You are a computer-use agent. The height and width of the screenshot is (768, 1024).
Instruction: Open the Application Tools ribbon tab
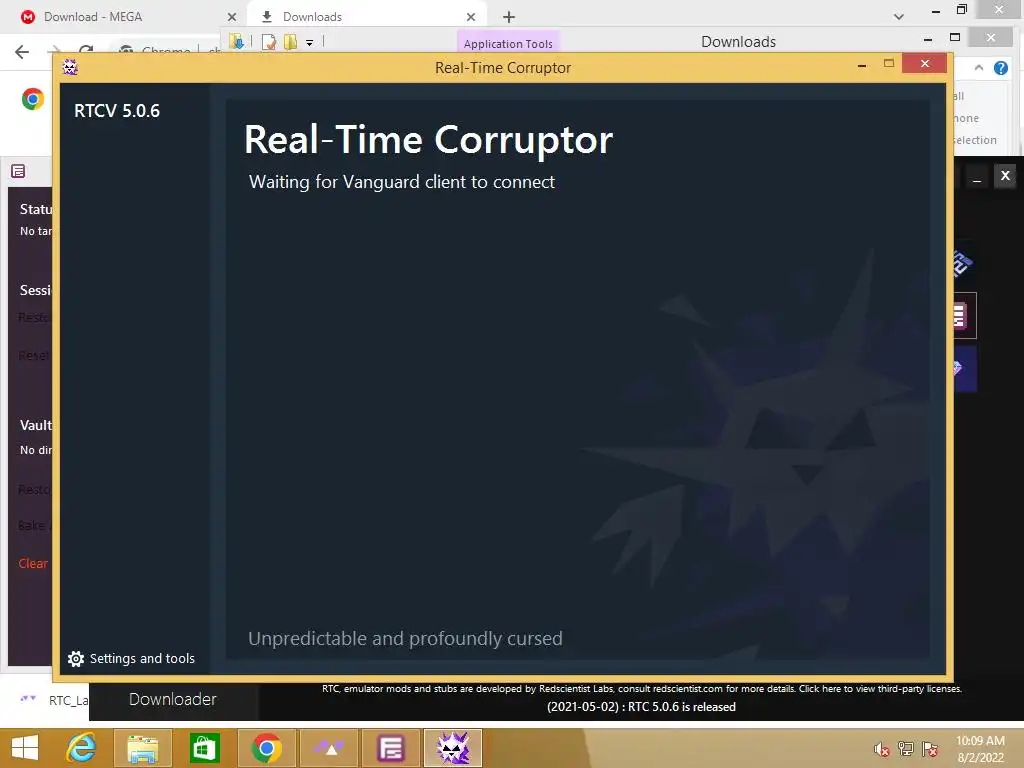point(508,43)
